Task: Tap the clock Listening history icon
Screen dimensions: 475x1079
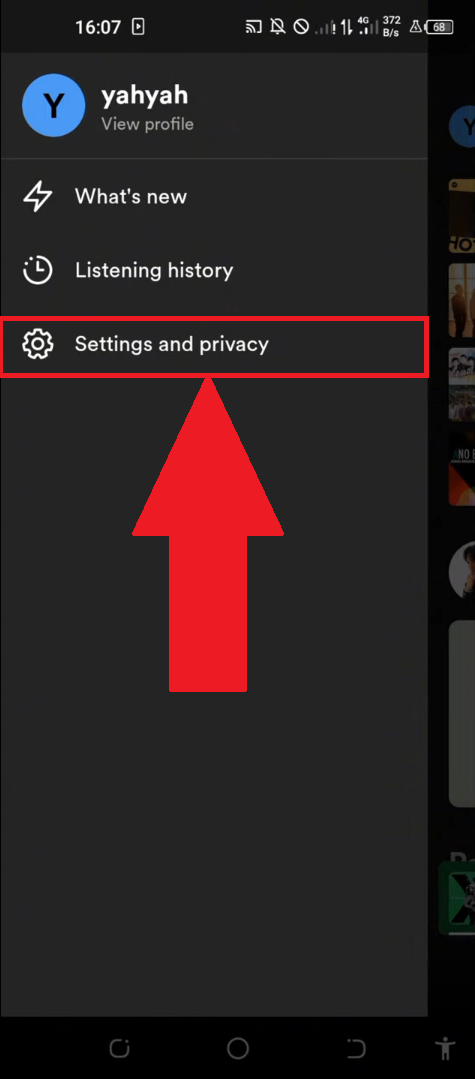Action: pyautogui.click(x=37, y=270)
